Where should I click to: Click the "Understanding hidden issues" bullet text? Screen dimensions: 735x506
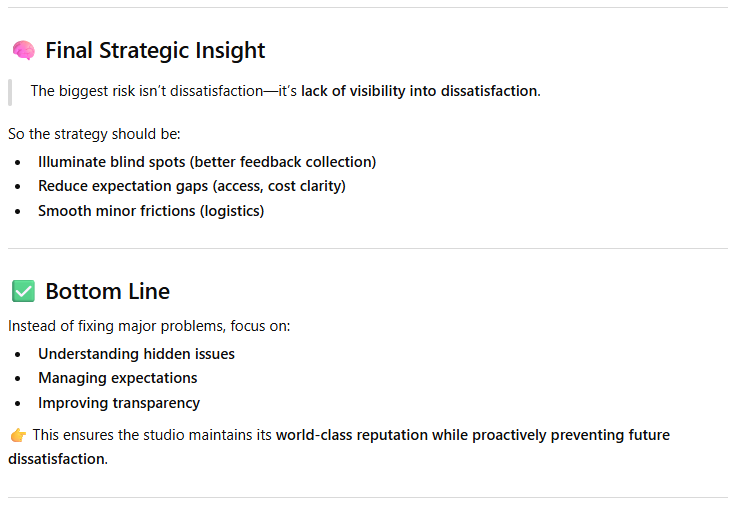point(136,353)
